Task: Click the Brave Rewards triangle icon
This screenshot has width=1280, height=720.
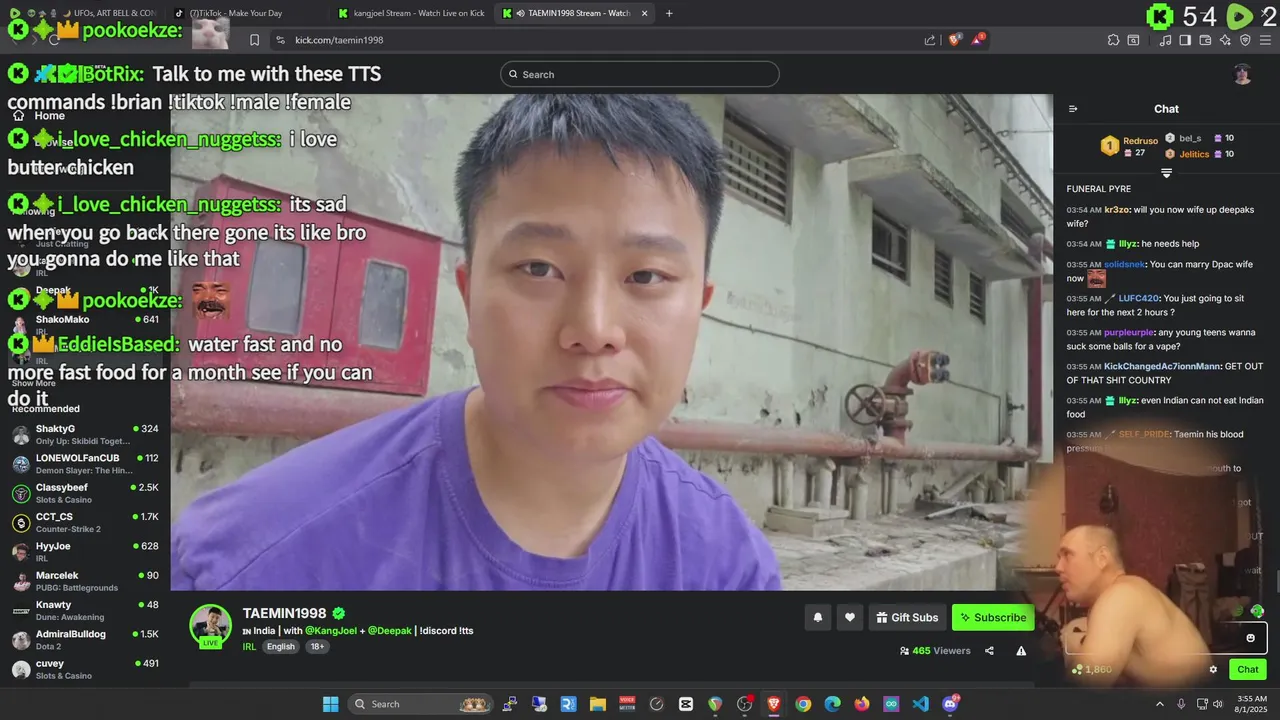Action: point(978,40)
